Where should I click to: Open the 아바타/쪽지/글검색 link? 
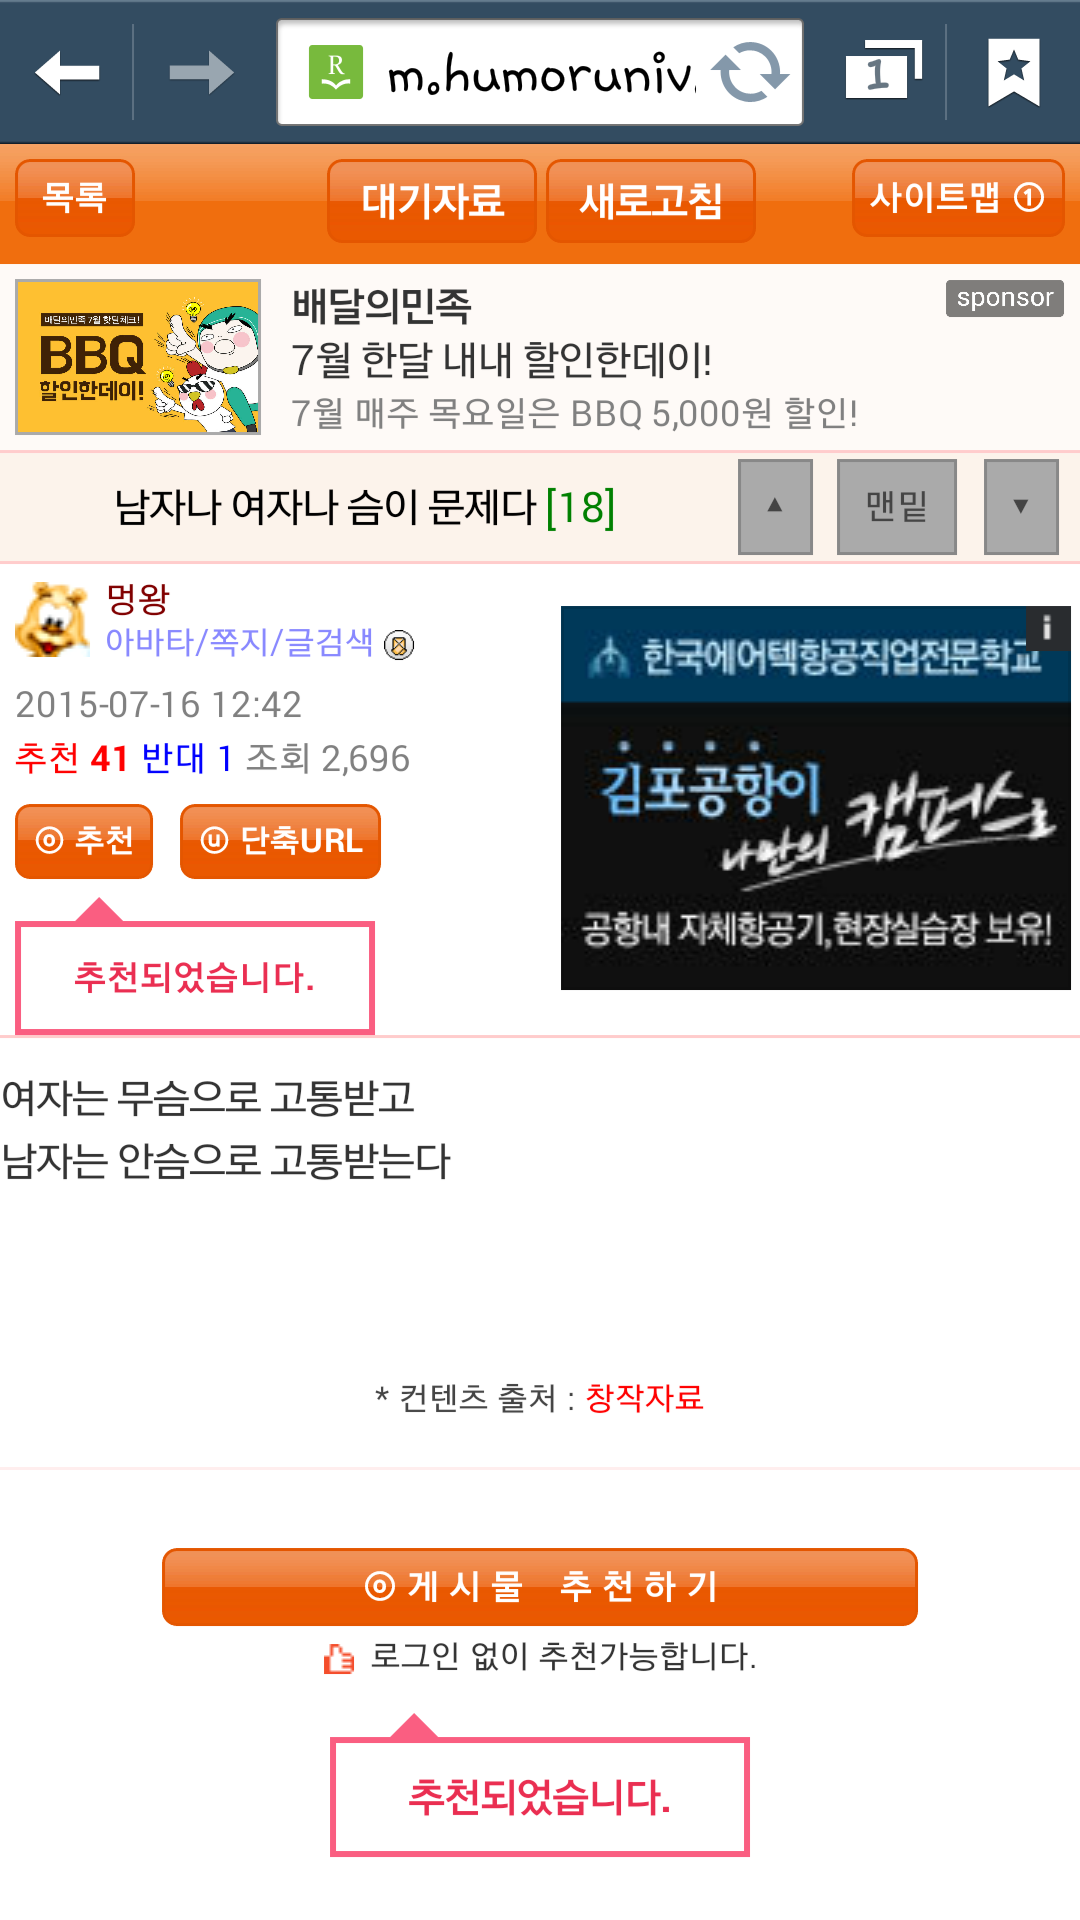[x=239, y=642]
